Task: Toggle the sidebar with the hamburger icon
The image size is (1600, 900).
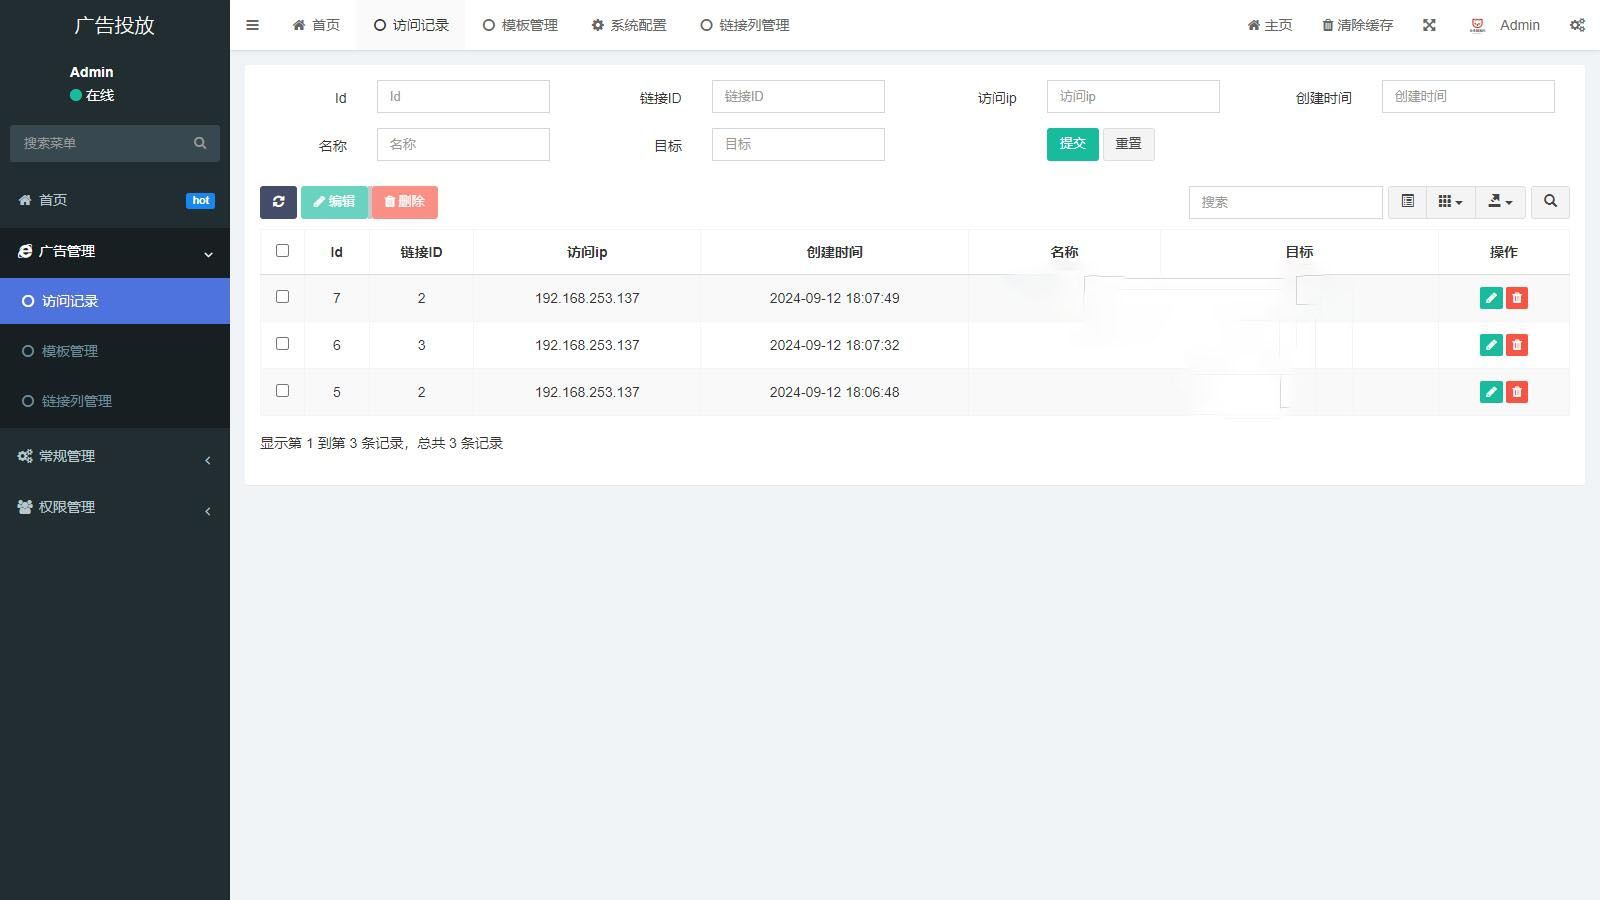Action: (252, 25)
